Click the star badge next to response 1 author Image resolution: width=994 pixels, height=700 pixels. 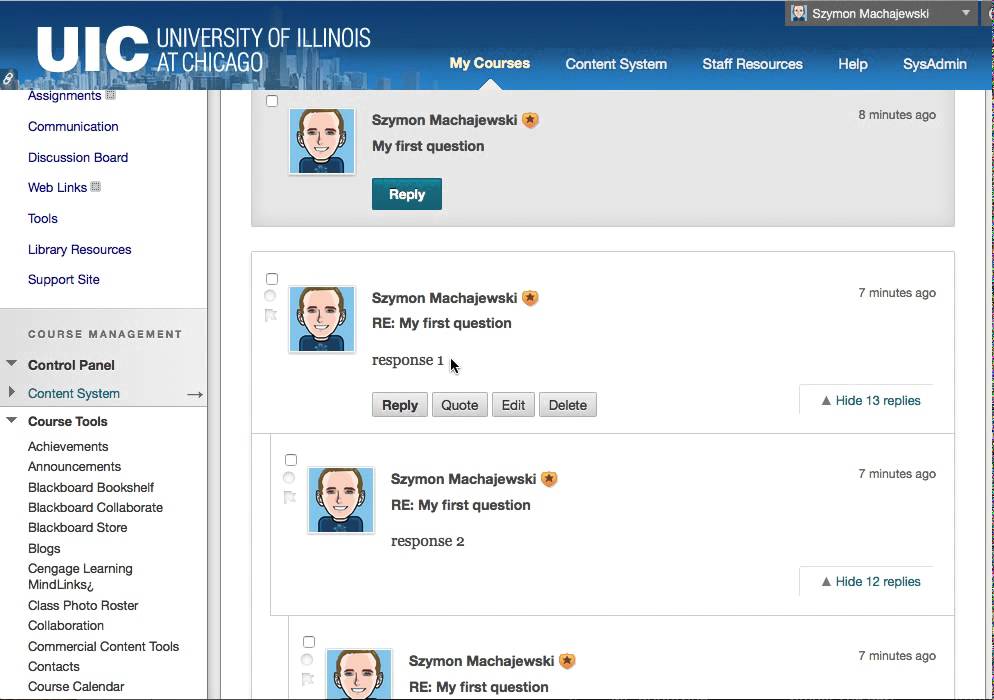530,298
